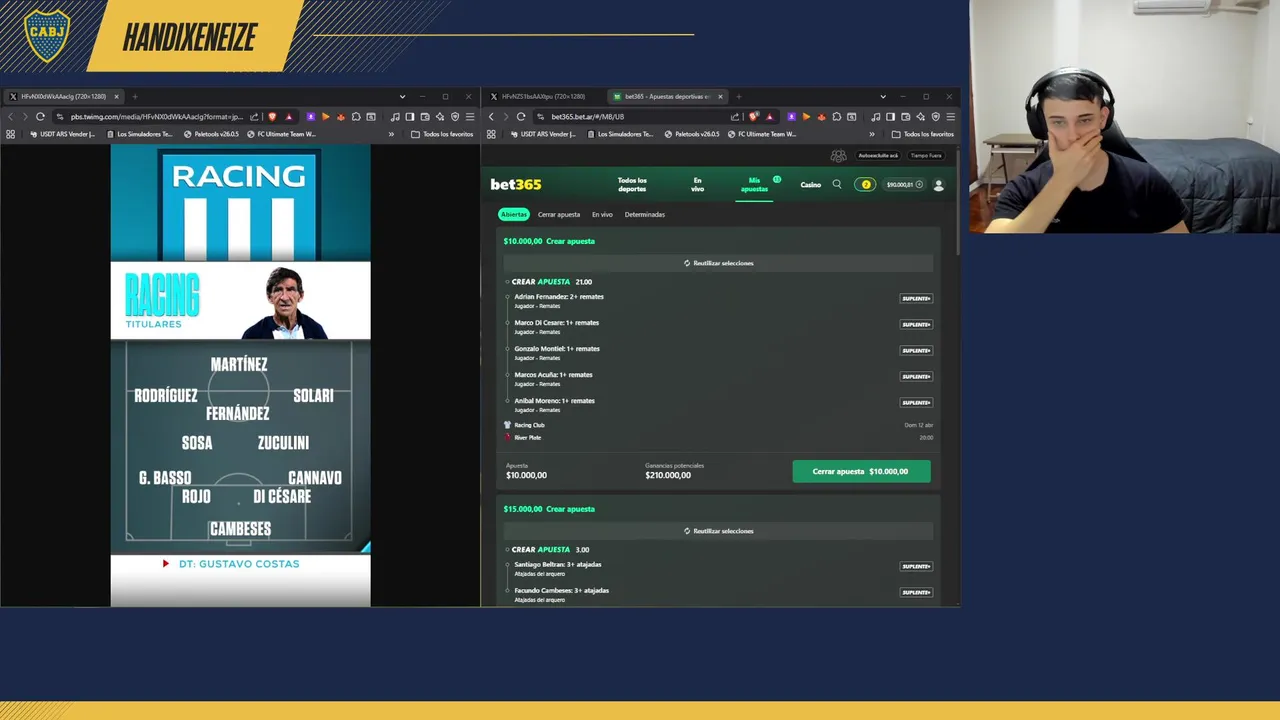This screenshot has width=1280, height=720.
Task: Click the Autoexcluite acá button
Action: click(878, 155)
